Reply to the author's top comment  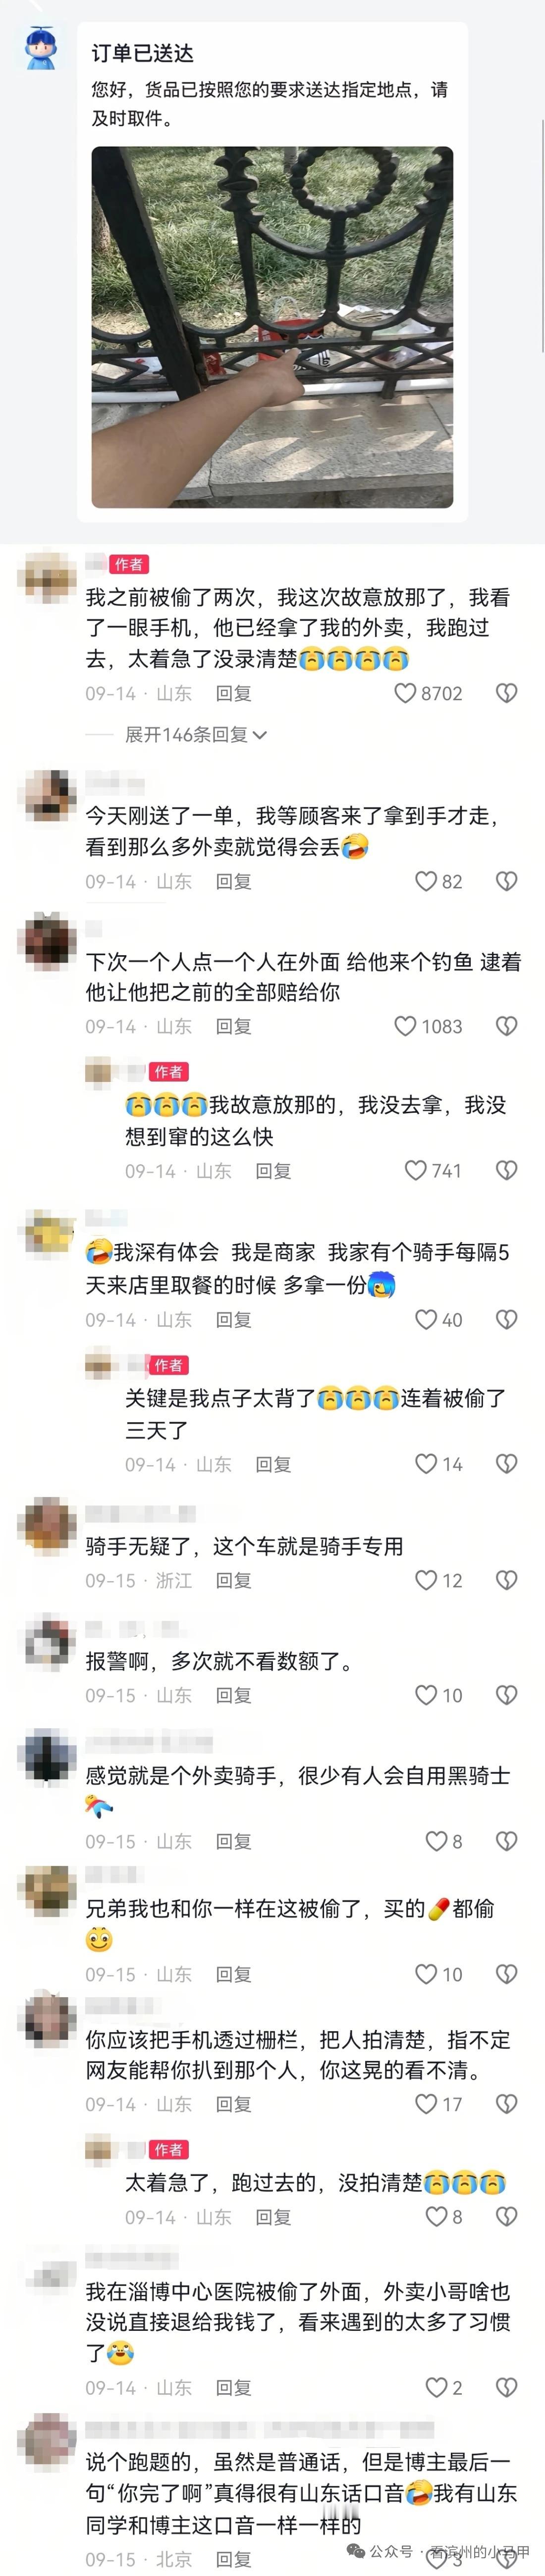(233, 693)
